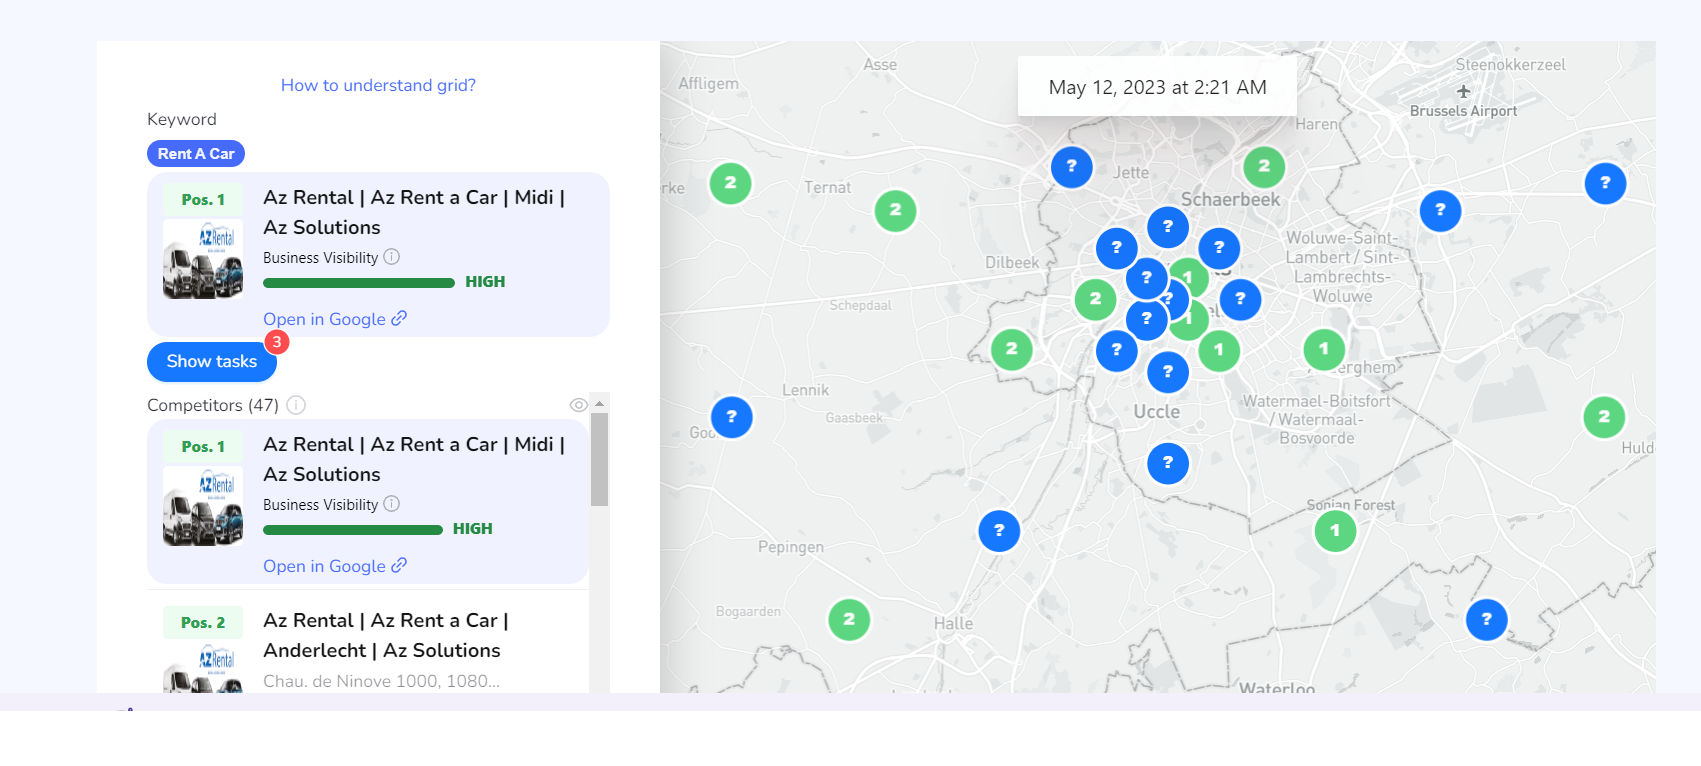Click blue question marker at far top right
The image size is (1701, 766).
point(1606,183)
